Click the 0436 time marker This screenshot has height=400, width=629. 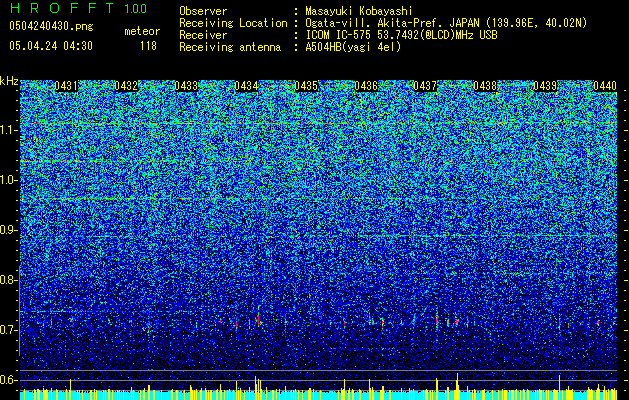pos(366,86)
